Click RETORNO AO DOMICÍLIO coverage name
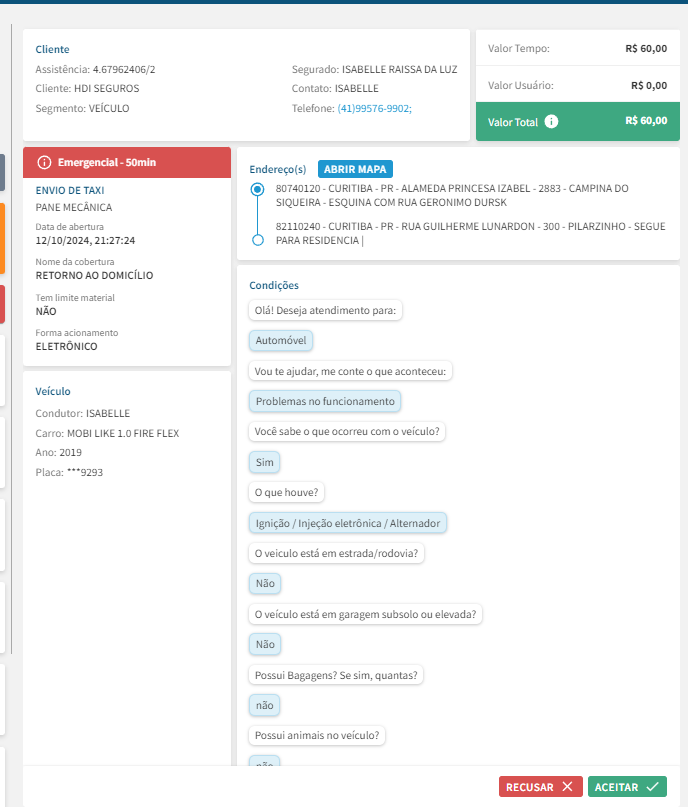The width and height of the screenshot is (688, 807). [94, 275]
